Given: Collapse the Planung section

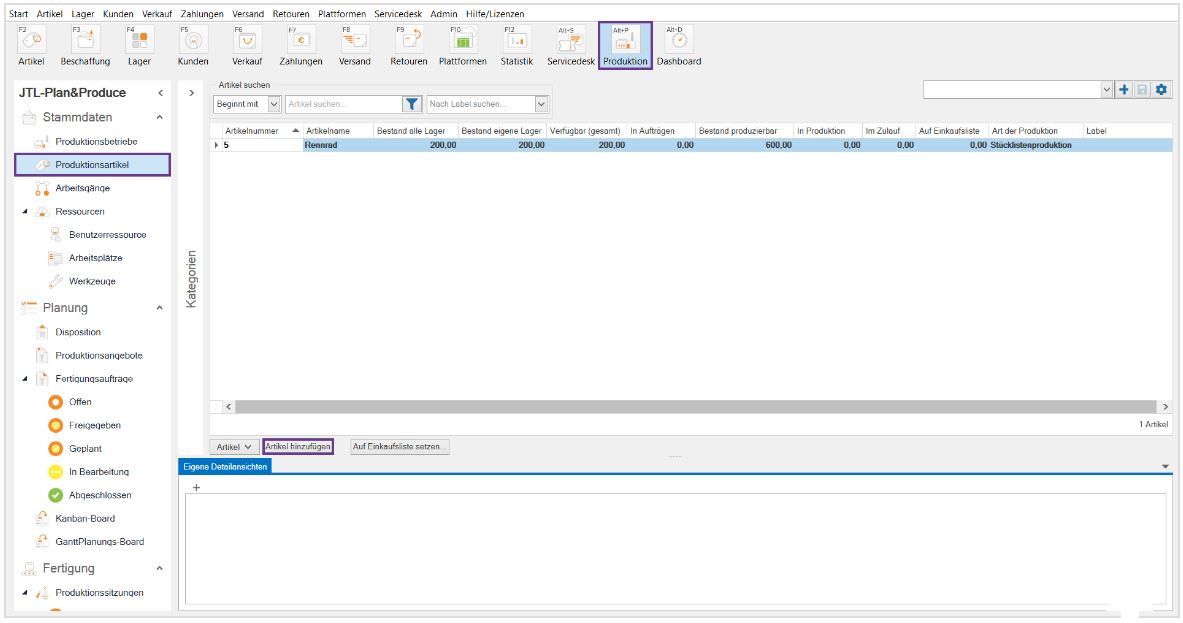Looking at the screenshot, I should coord(159,308).
